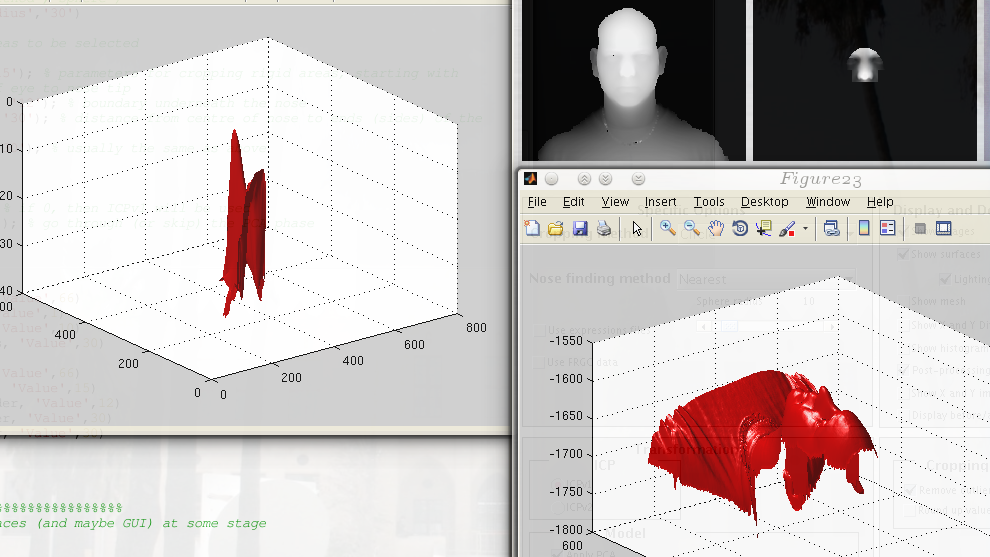Viewport: 990px width, 557px height.
Task: Save the figure with the floppy disk icon
Action: tap(580, 229)
